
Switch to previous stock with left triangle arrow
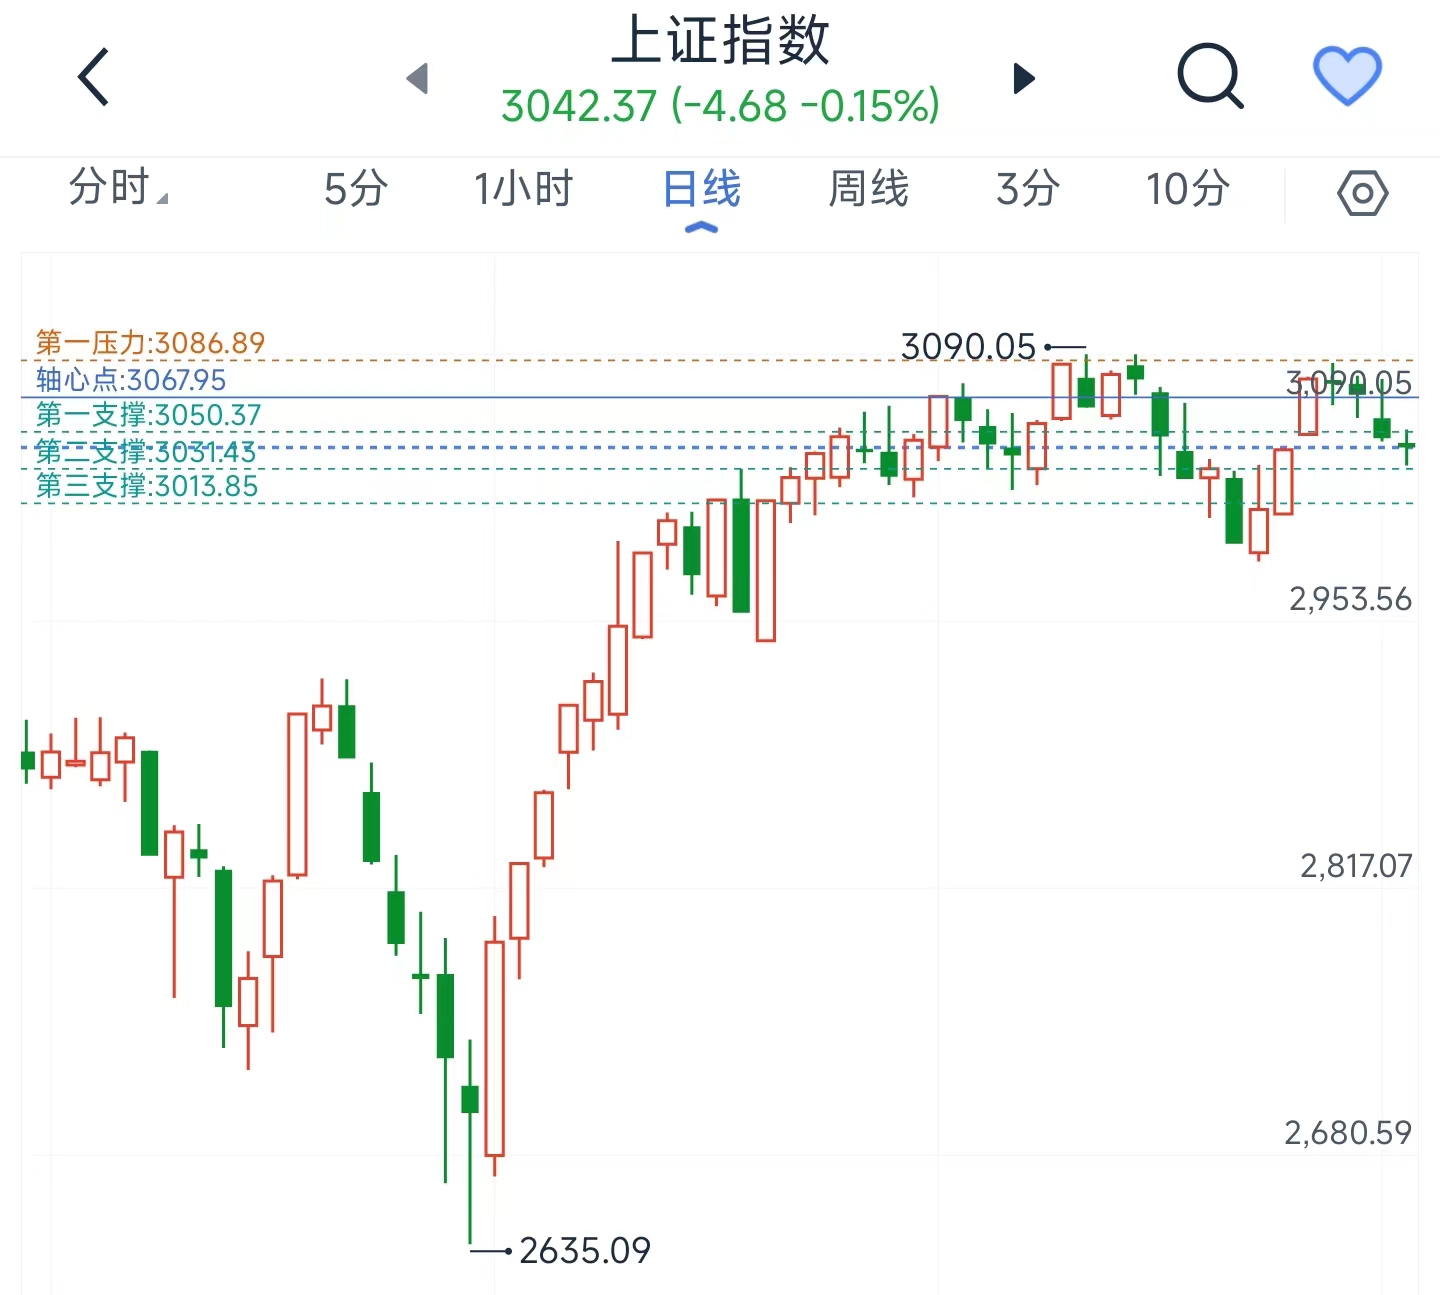pyautogui.click(x=419, y=78)
